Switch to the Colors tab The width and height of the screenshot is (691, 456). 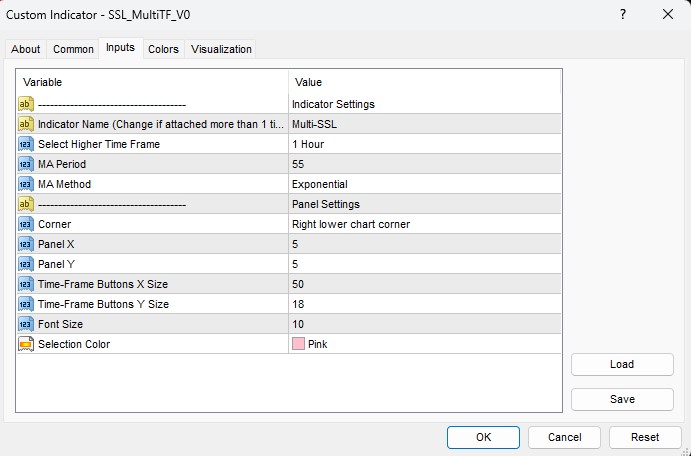coord(163,49)
